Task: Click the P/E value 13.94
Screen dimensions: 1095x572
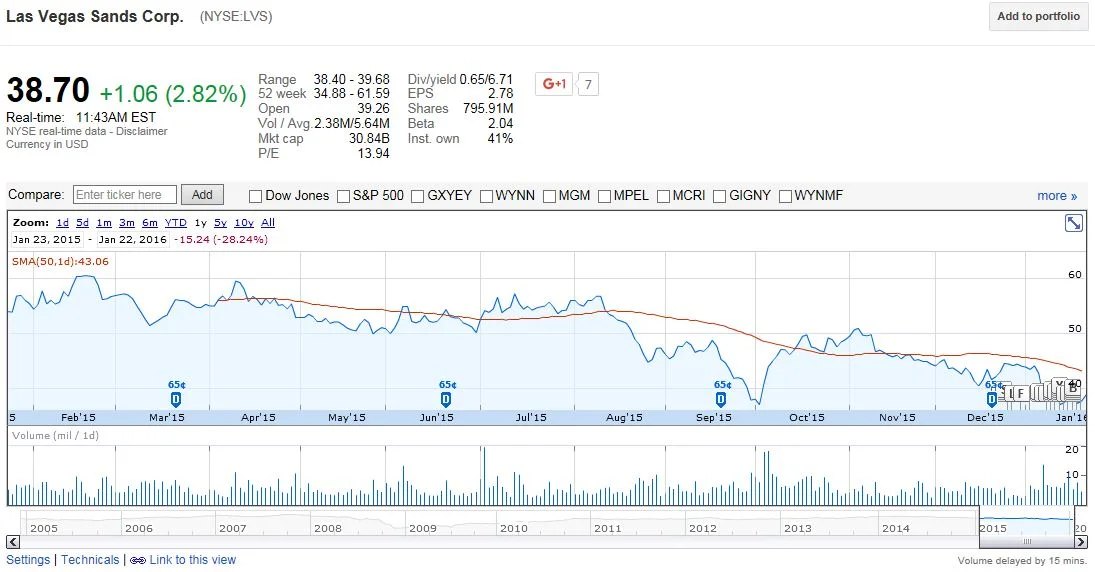Action: [x=374, y=154]
